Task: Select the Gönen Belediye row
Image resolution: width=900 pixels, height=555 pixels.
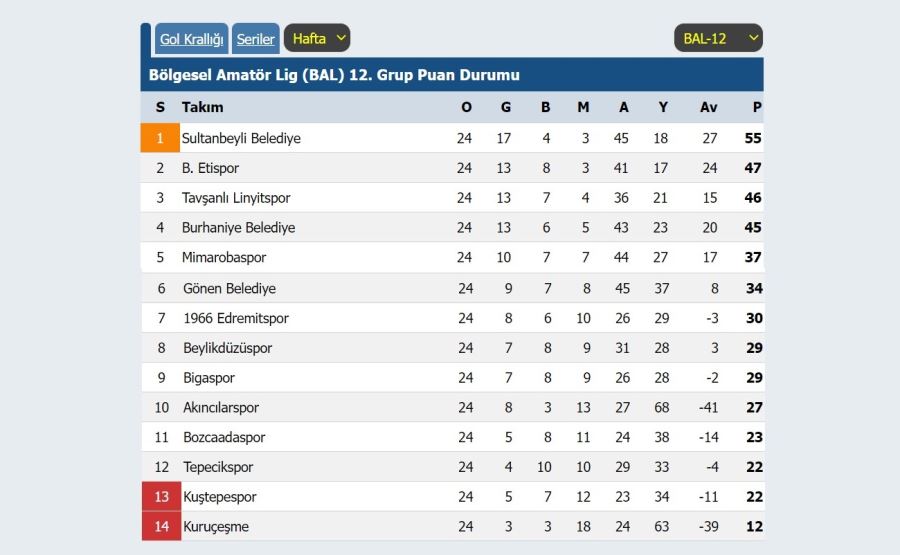Action: 452,288
